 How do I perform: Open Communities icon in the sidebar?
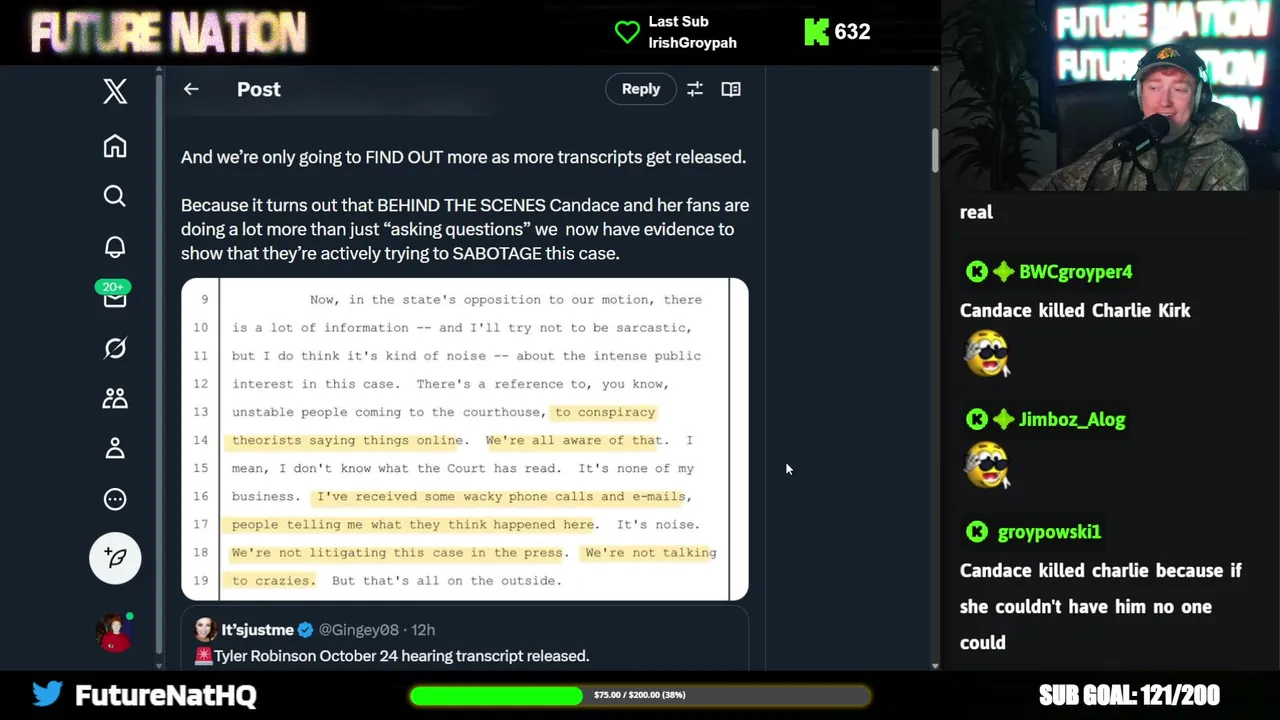click(115, 398)
